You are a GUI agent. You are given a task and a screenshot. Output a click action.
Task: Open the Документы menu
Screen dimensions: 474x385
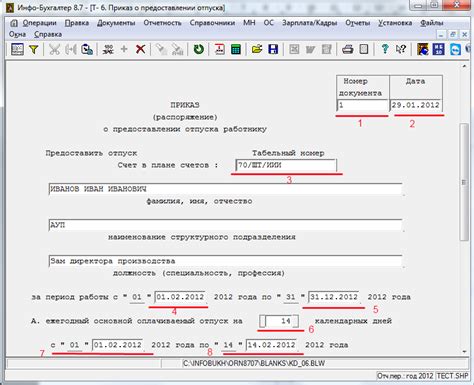(116, 23)
